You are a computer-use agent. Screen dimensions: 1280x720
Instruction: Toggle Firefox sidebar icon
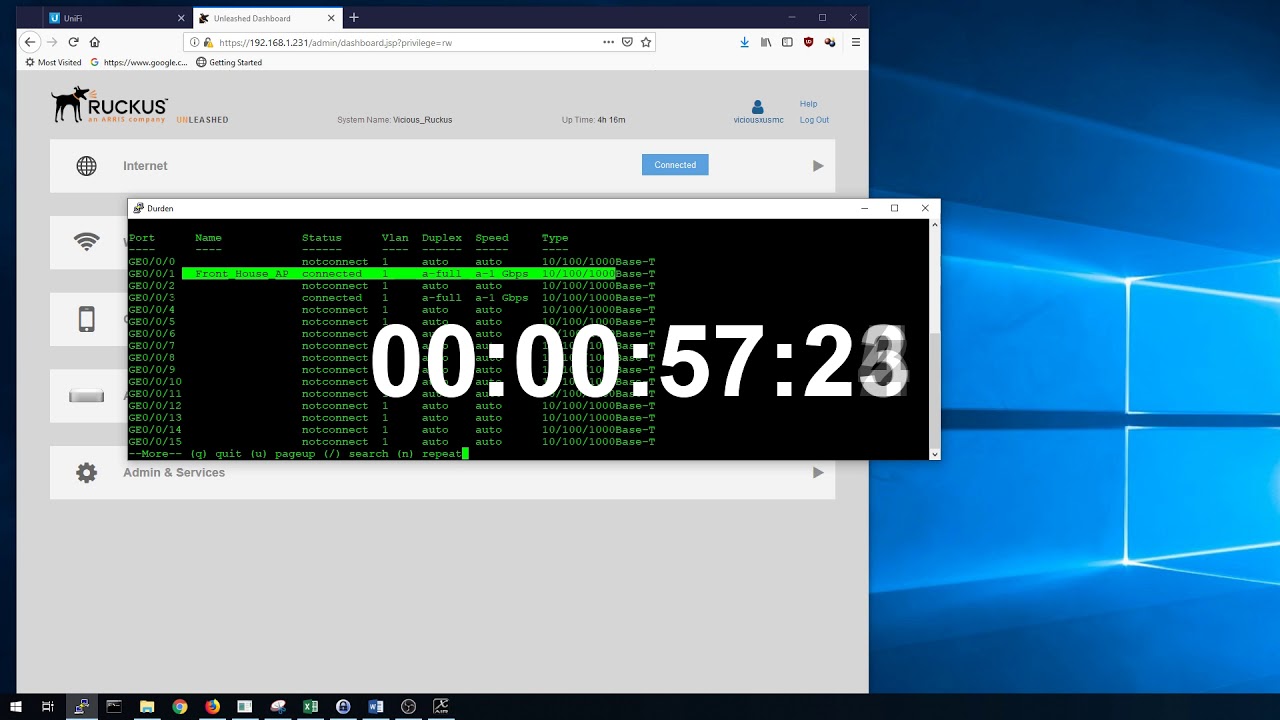pyautogui.click(x=787, y=42)
